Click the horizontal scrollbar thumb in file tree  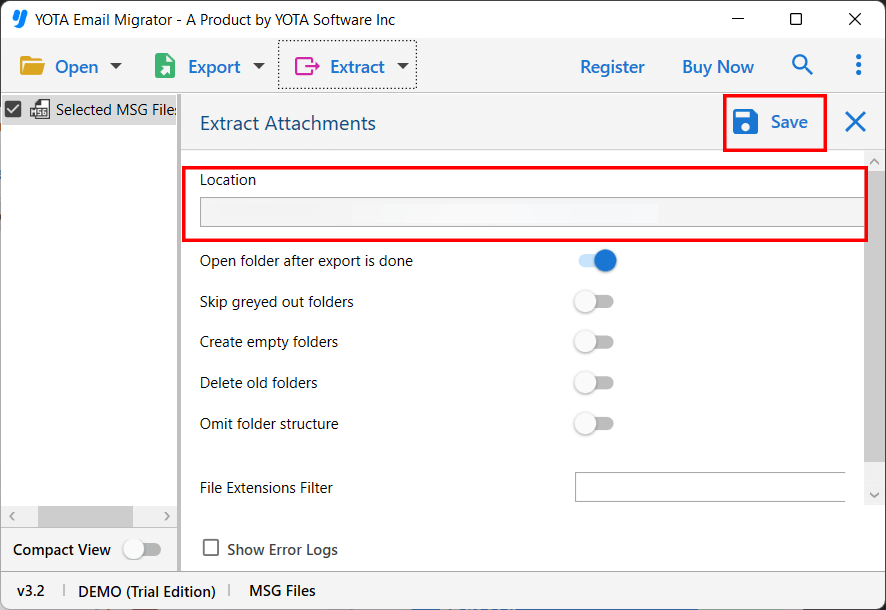[x=85, y=516]
